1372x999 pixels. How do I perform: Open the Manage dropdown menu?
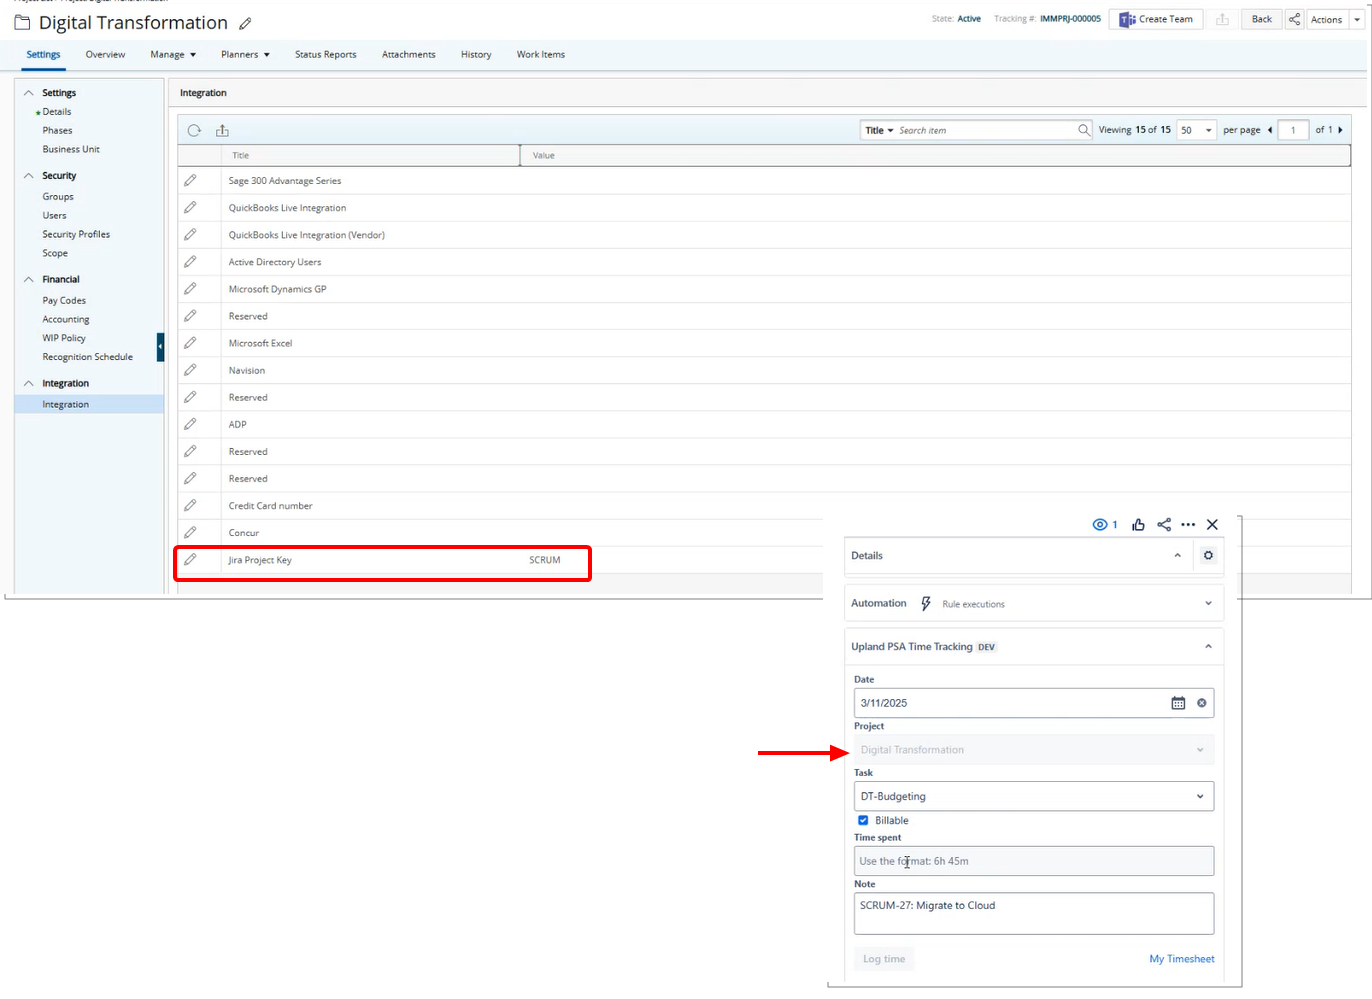click(x=173, y=54)
